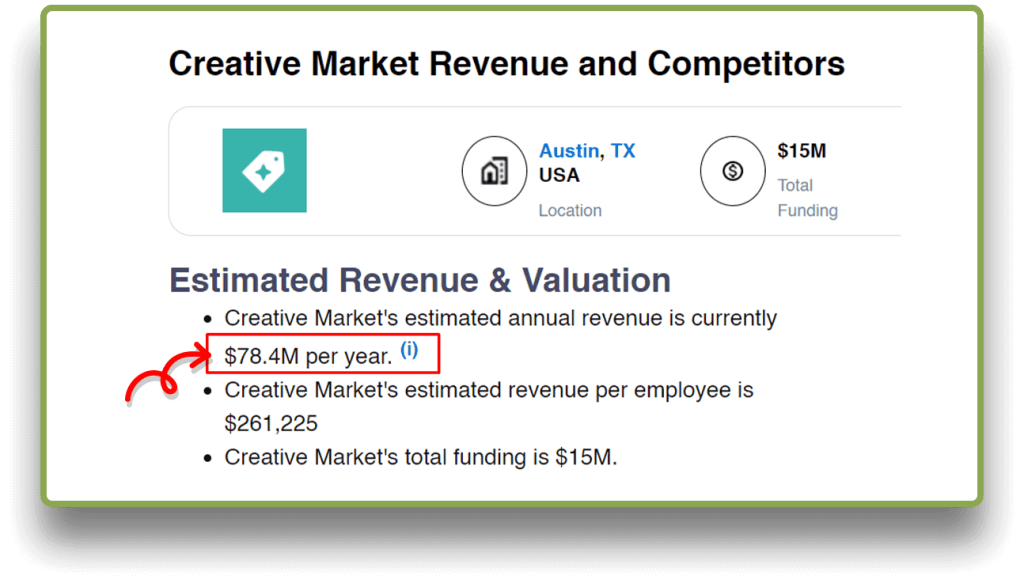
Task: Click the estimated revenue per employee sentence
Action: tap(488, 389)
